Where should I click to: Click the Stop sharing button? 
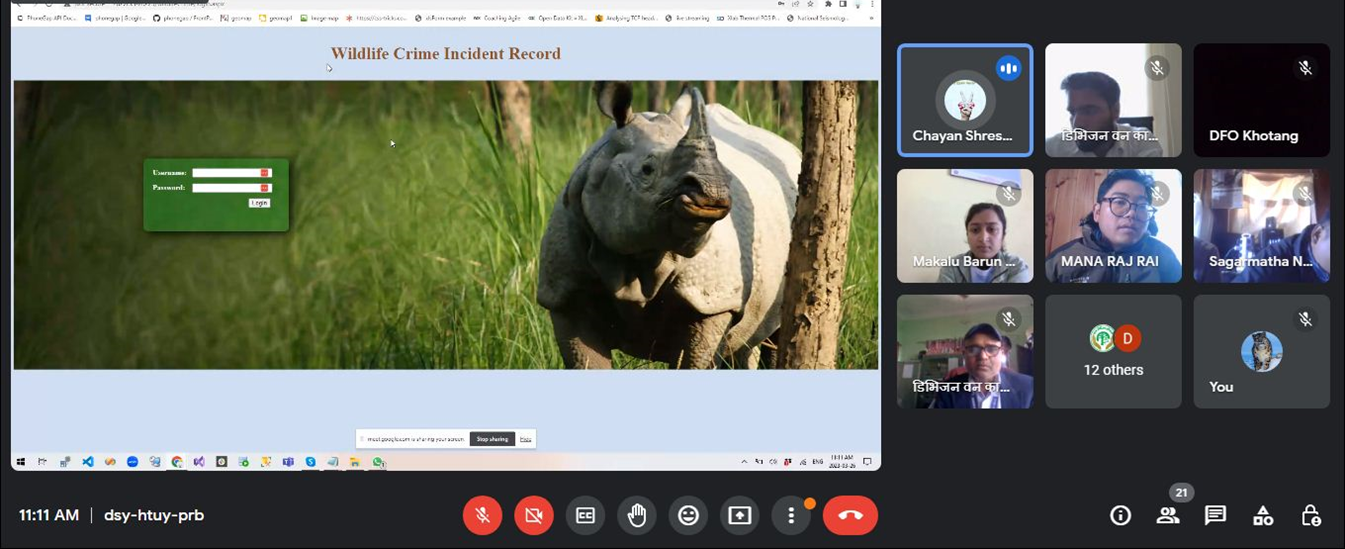[x=492, y=439]
